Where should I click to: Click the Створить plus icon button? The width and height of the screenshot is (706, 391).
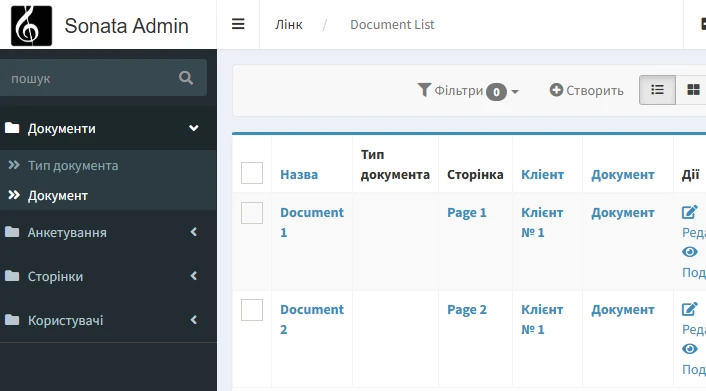[587, 90]
